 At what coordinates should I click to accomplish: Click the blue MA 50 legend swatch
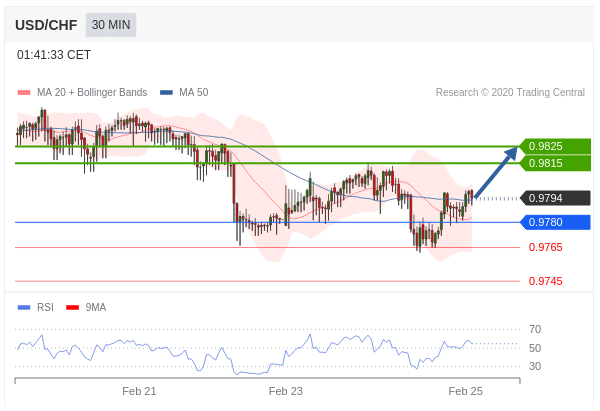[x=166, y=92]
